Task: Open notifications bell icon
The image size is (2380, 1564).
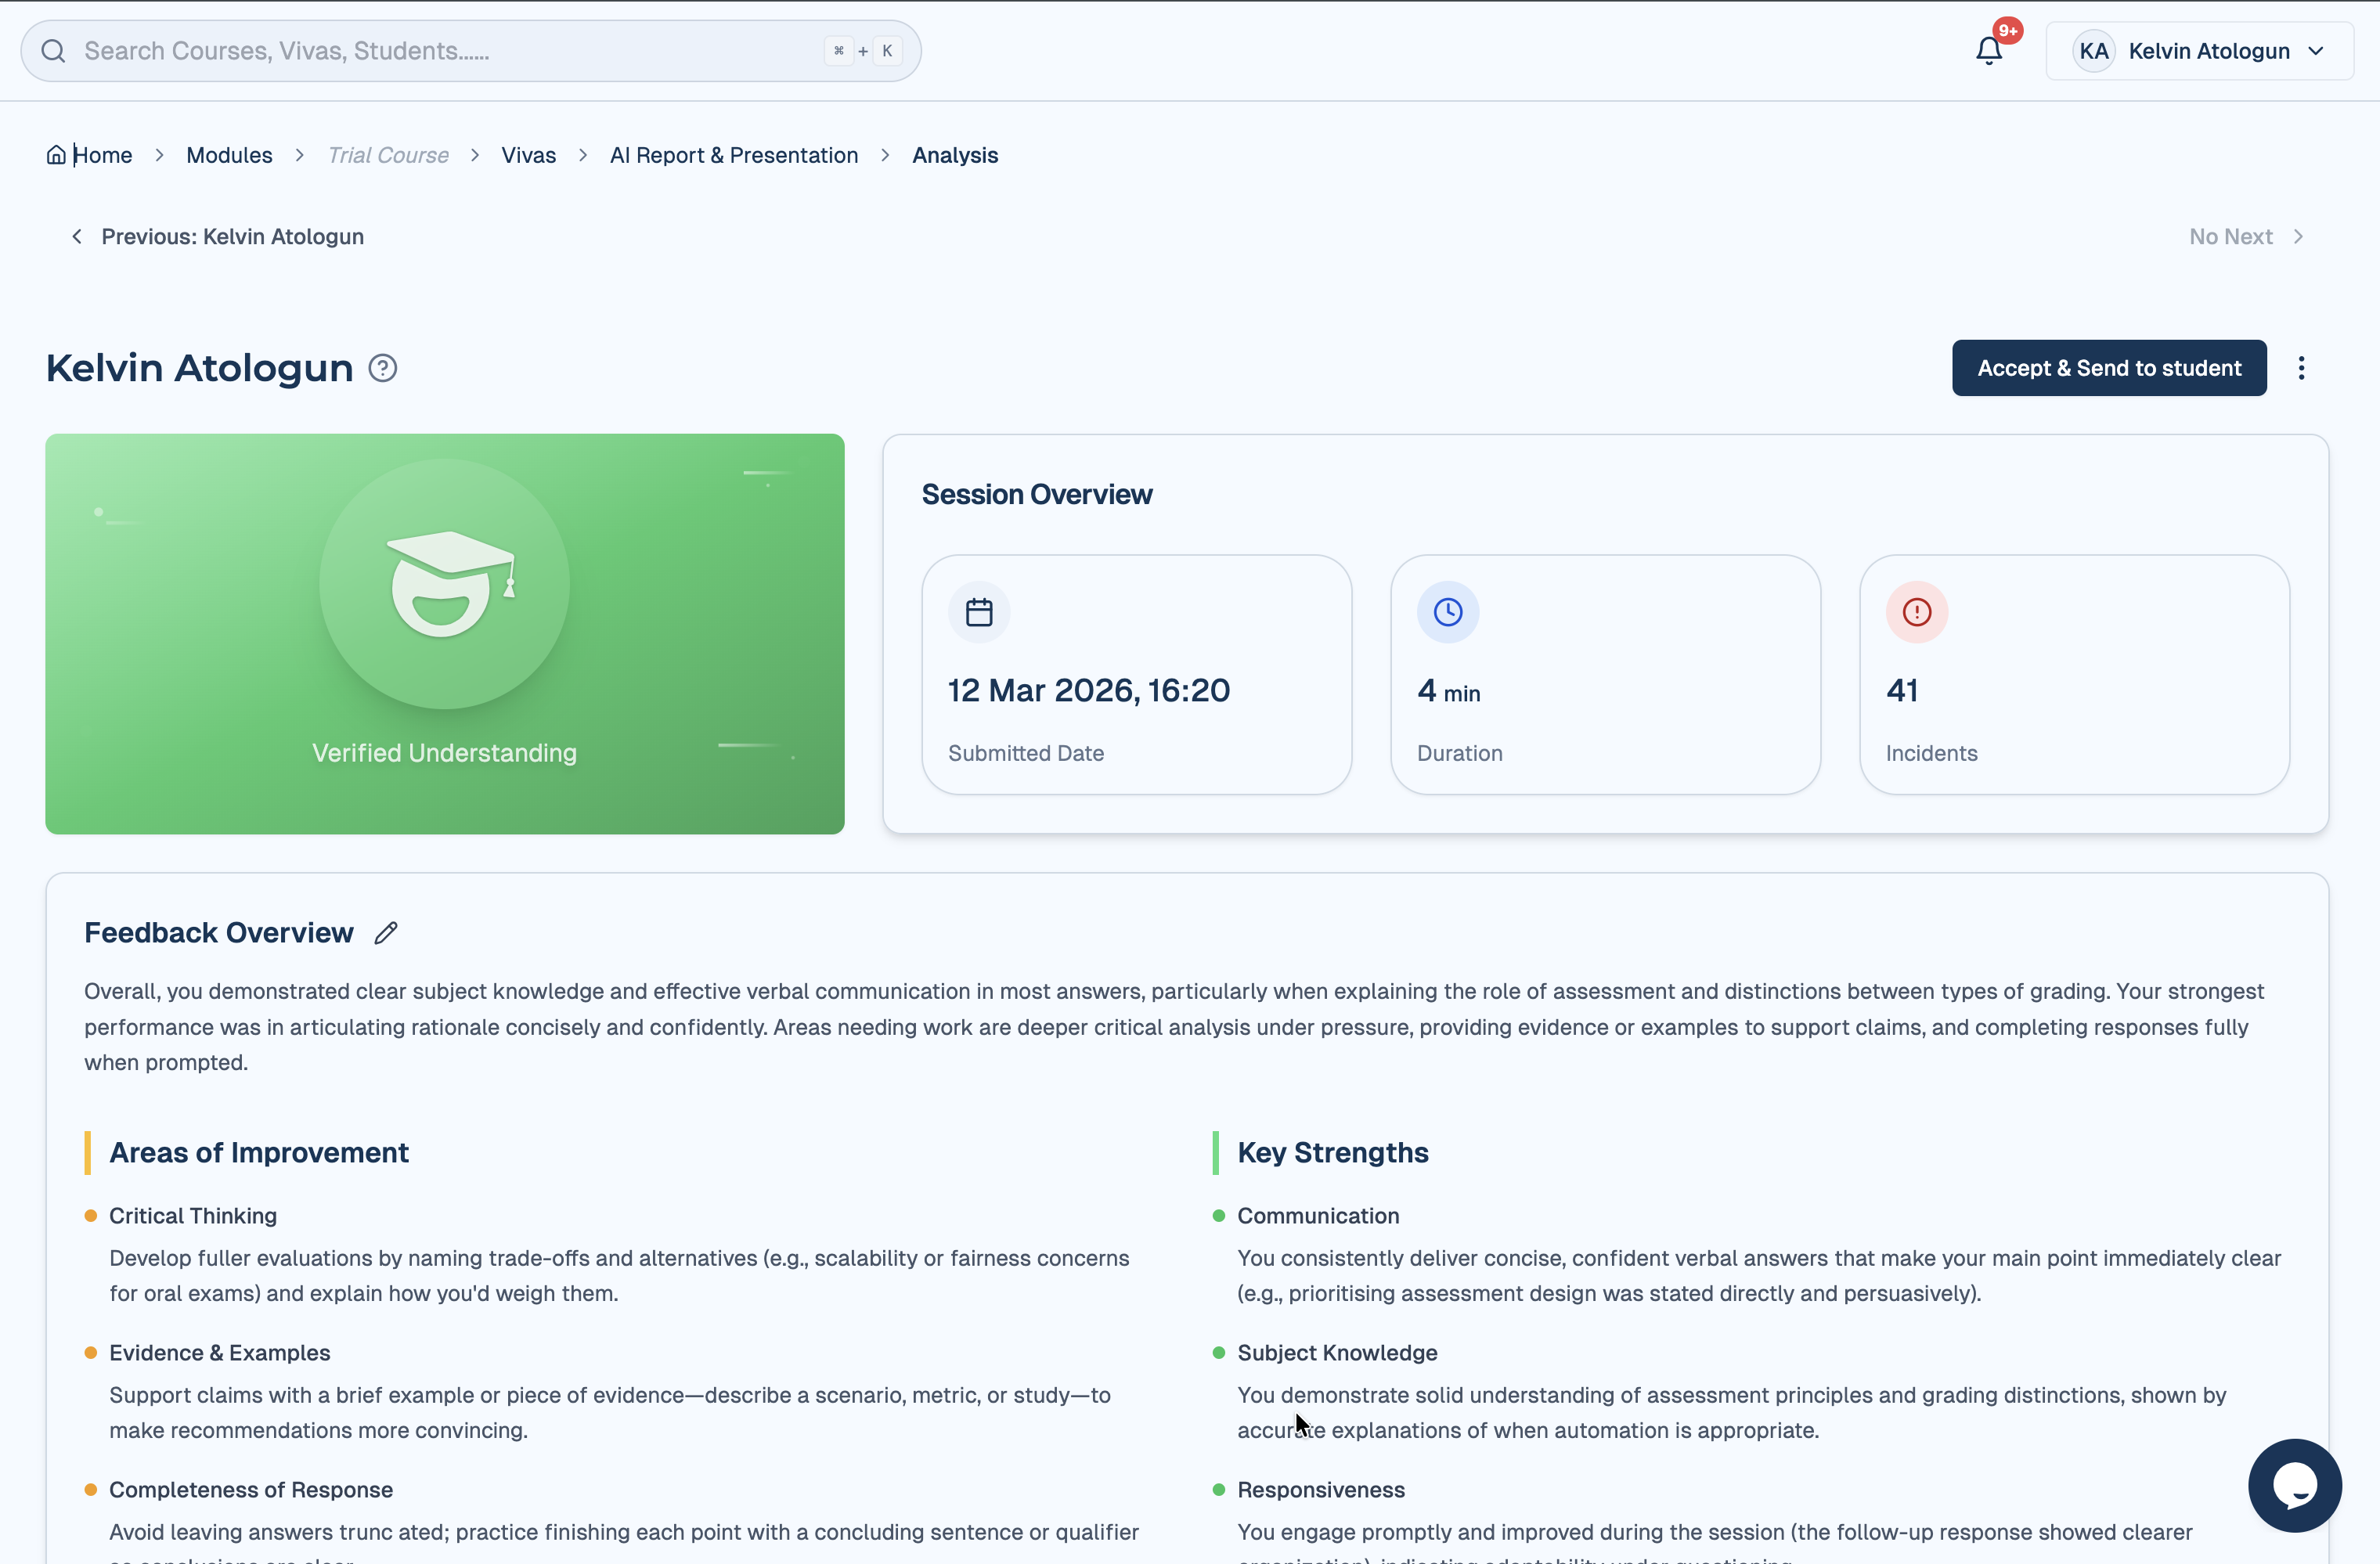Action: point(1989,51)
